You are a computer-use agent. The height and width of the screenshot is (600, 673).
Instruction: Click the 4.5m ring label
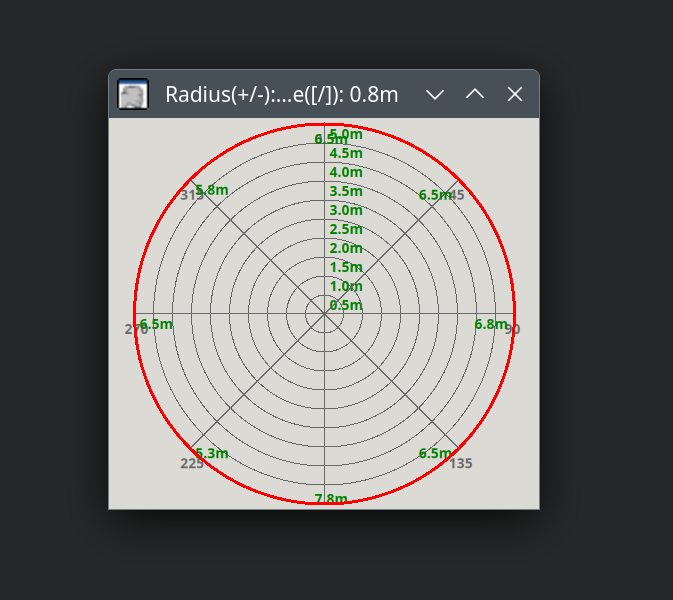coord(346,153)
